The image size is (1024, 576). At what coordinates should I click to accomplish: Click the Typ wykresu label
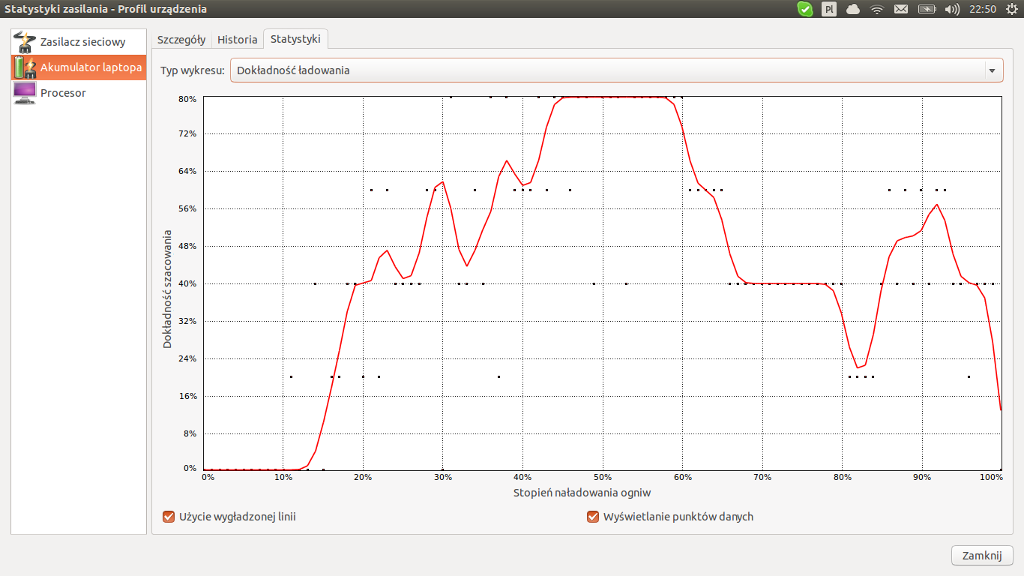point(192,71)
